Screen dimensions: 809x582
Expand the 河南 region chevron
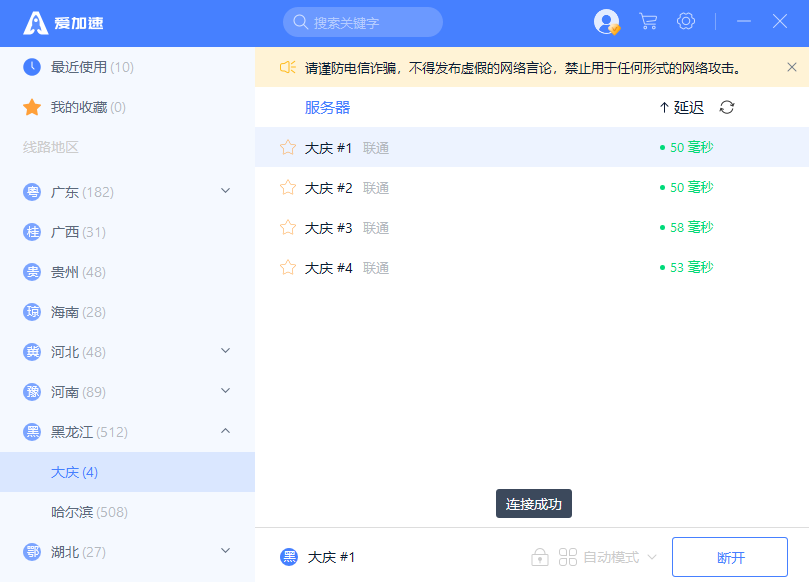point(225,391)
